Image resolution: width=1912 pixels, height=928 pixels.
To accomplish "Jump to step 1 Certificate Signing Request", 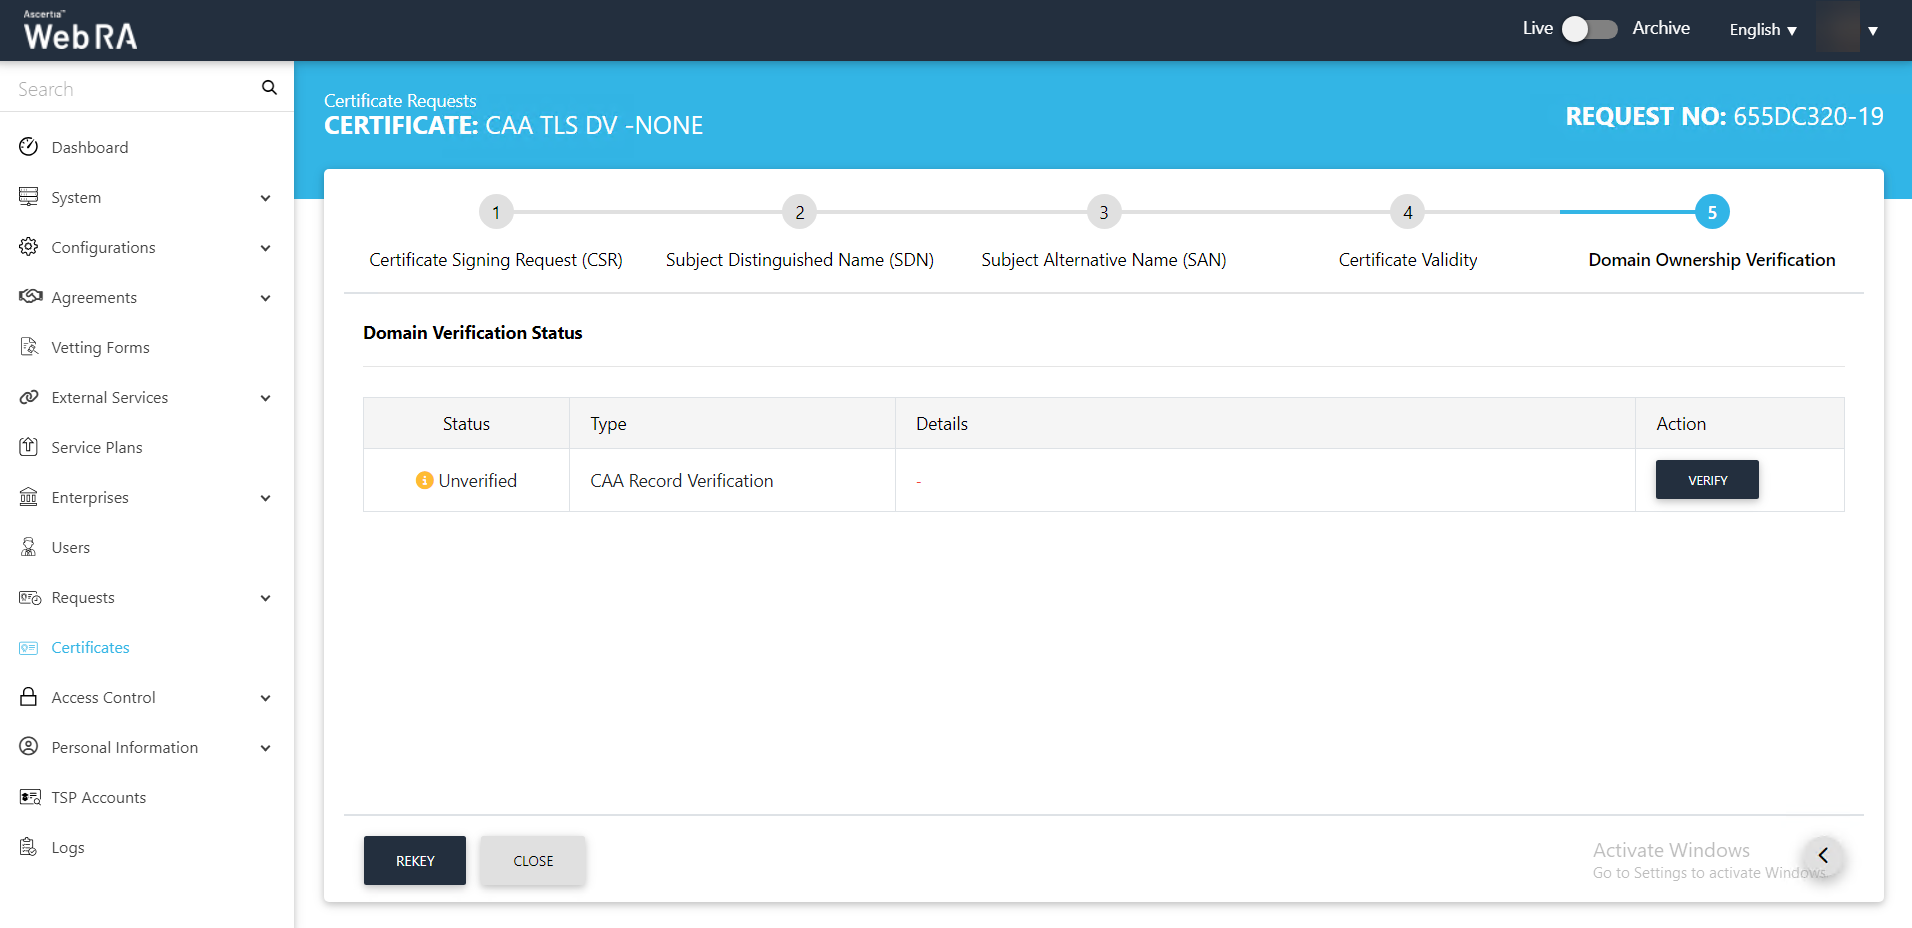I will [x=496, y=212].
